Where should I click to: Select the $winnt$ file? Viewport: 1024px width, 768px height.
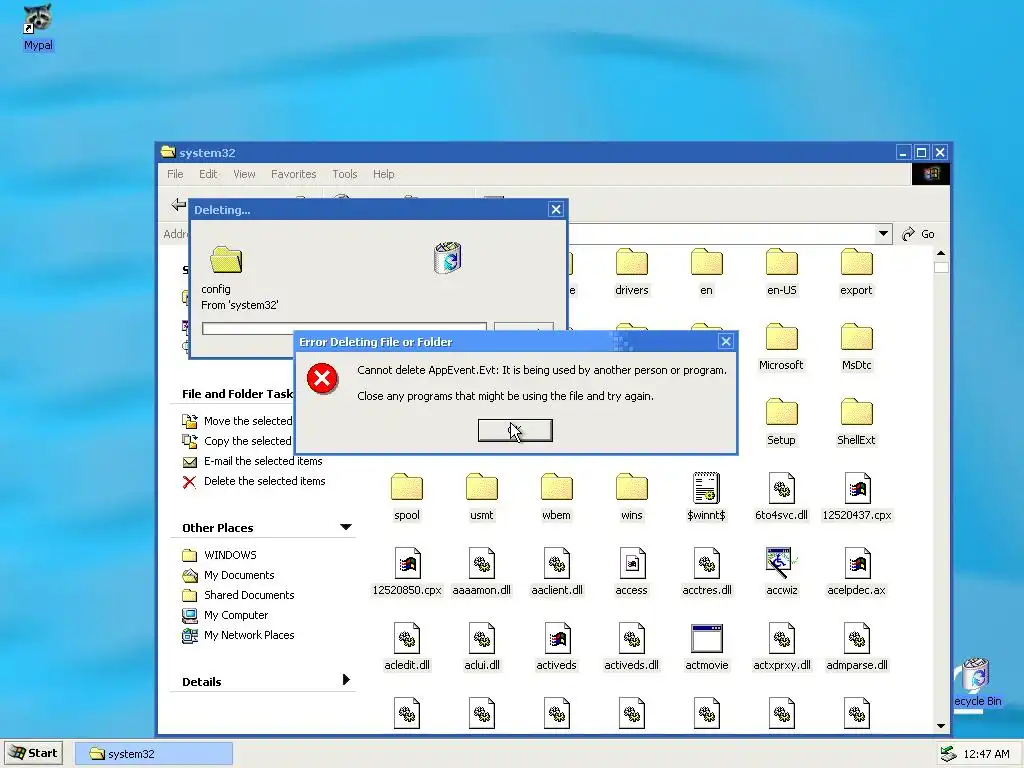(707, 498)
